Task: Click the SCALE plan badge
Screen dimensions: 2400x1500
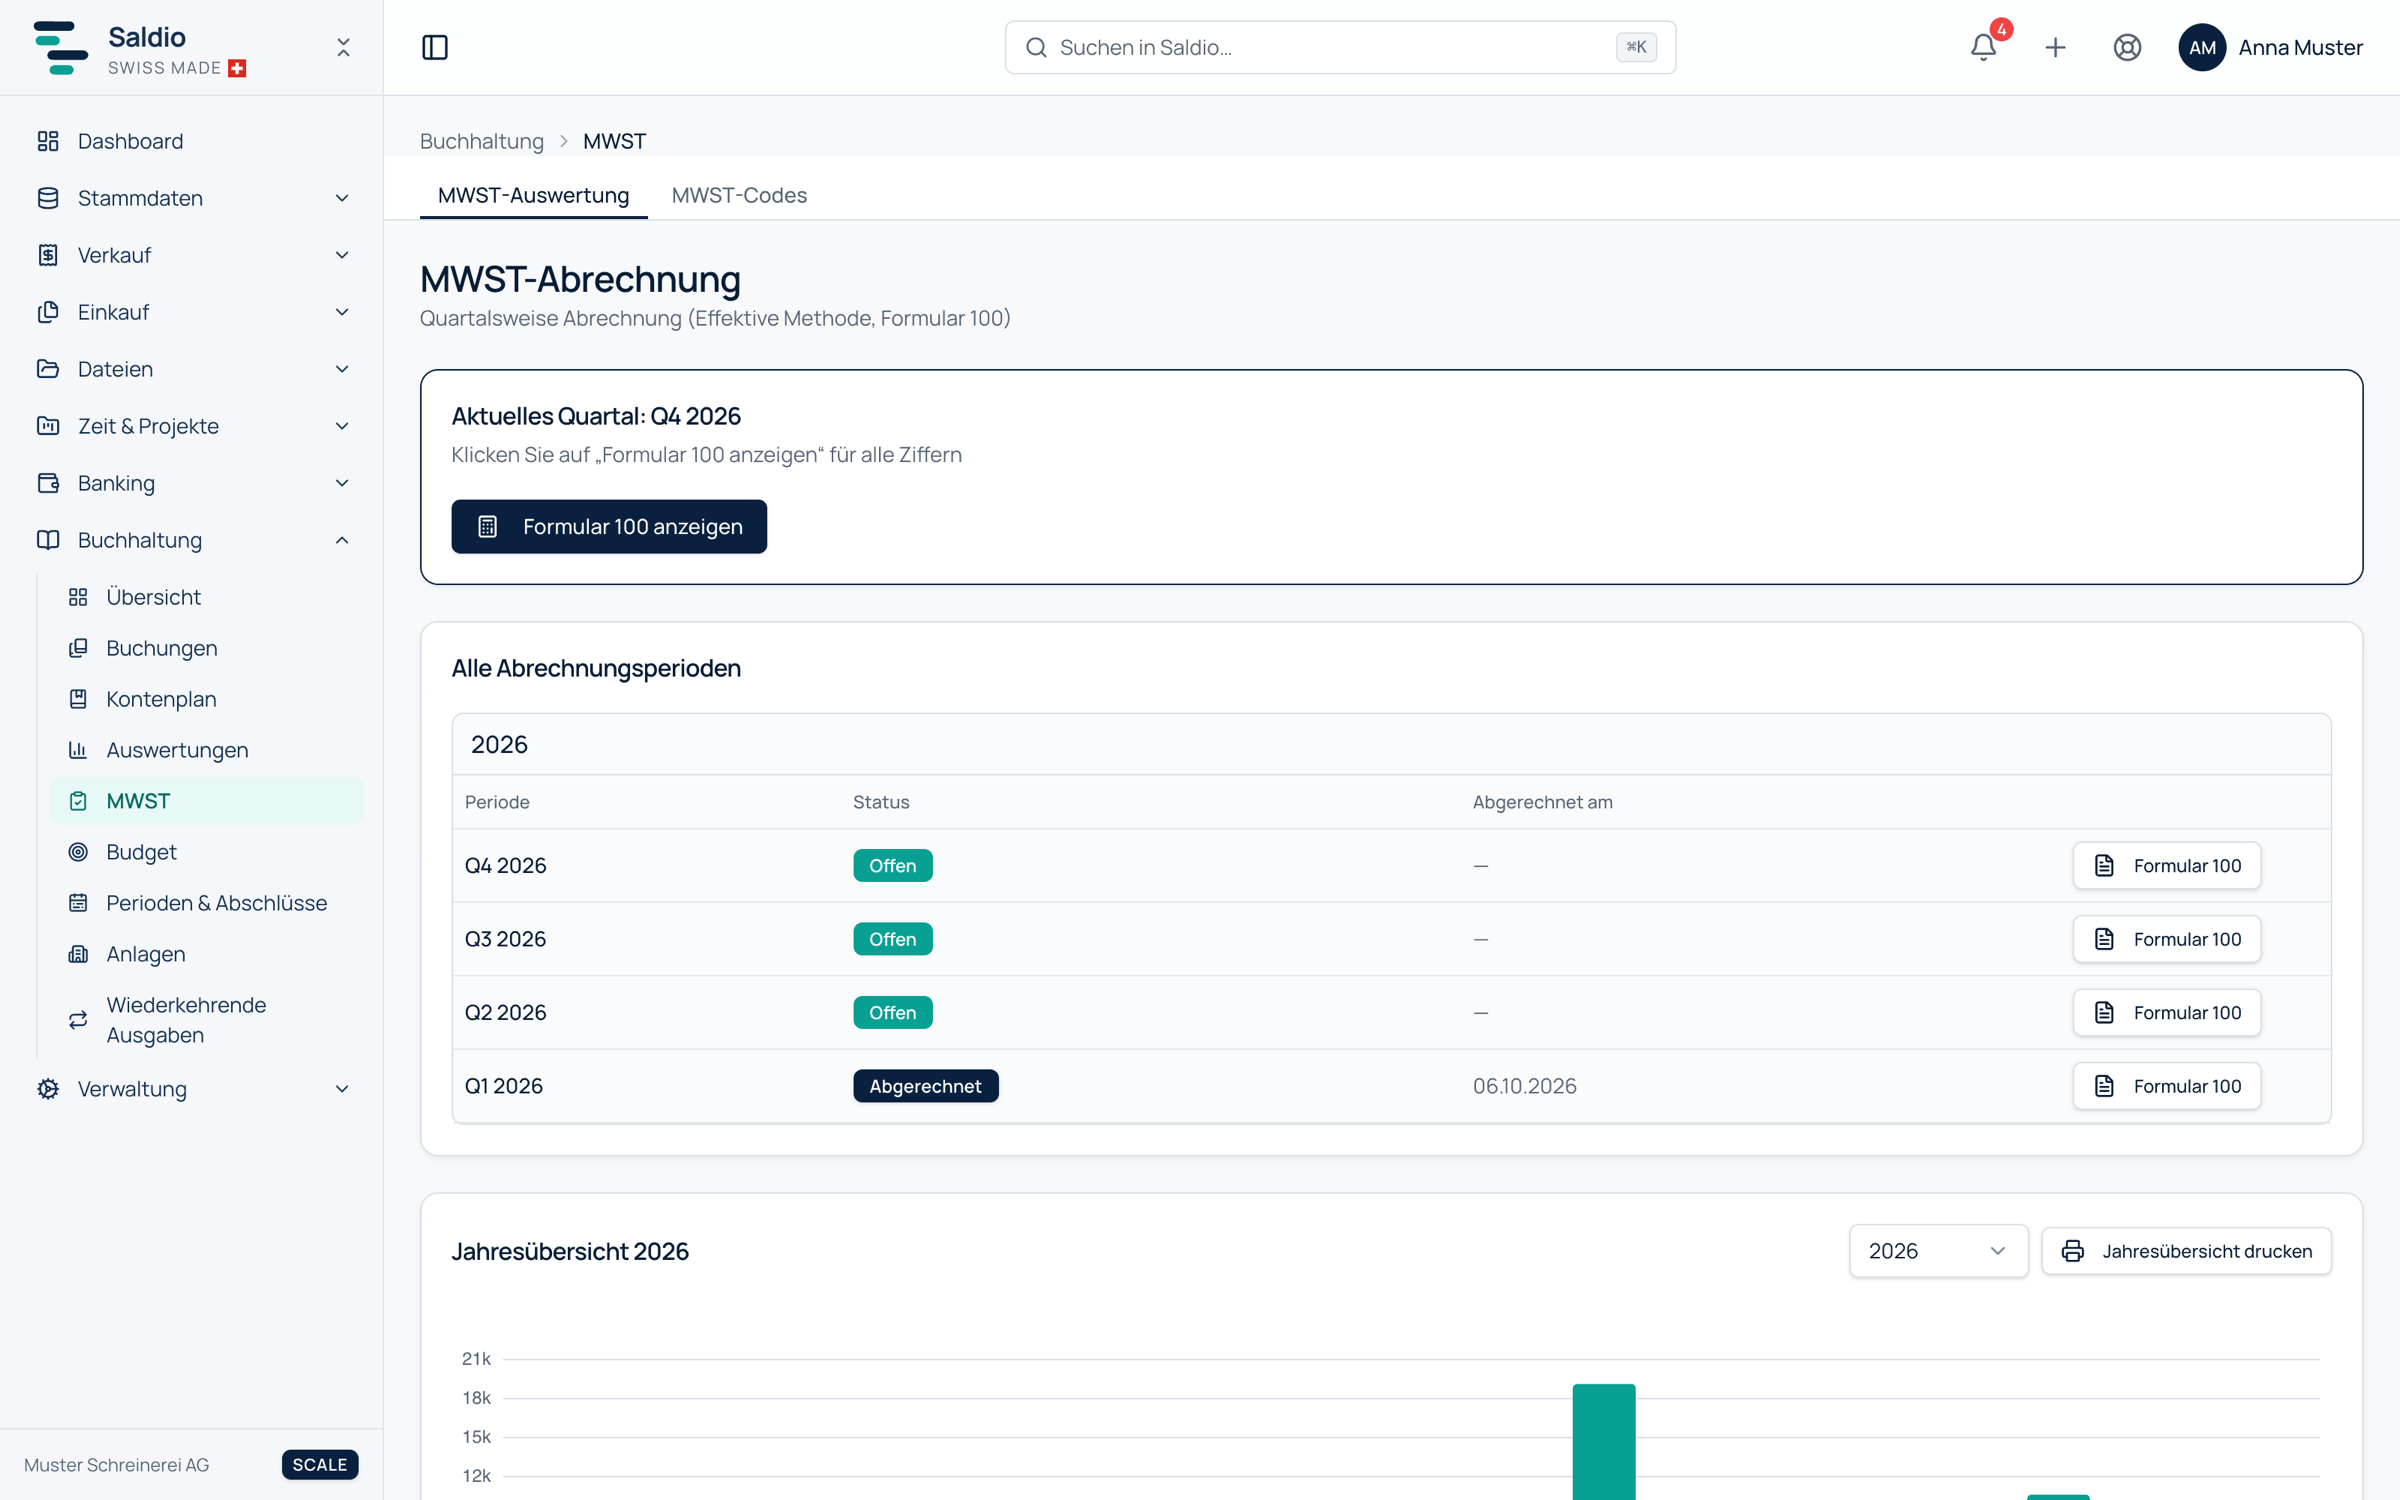Action: (x=320, y=1465)
